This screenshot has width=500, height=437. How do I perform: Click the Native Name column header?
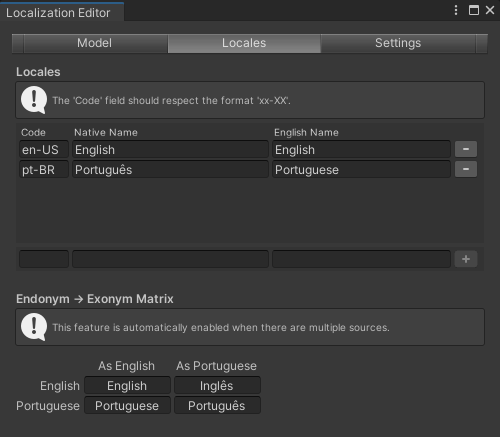click(x=106, y=132)
